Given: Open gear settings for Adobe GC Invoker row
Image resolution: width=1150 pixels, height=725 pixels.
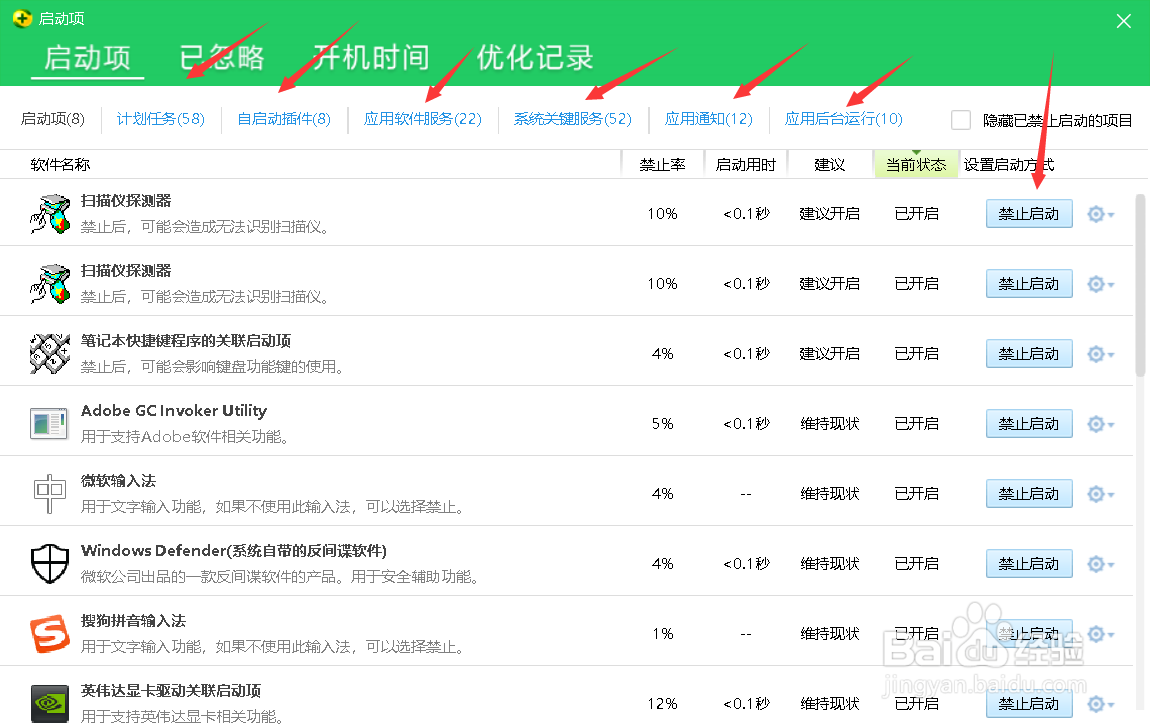Looking at the screenshot, I should (x=1100, y=424).
